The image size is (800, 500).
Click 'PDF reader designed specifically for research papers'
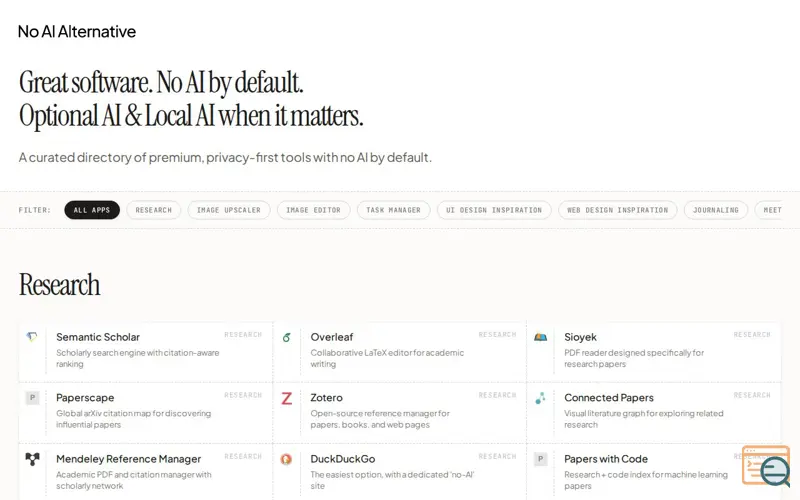tap(634, 358)
